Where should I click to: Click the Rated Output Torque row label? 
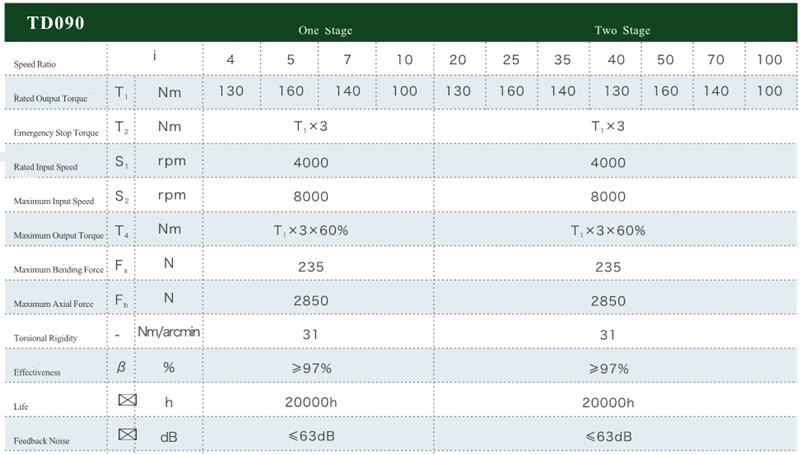click(53, 98)
